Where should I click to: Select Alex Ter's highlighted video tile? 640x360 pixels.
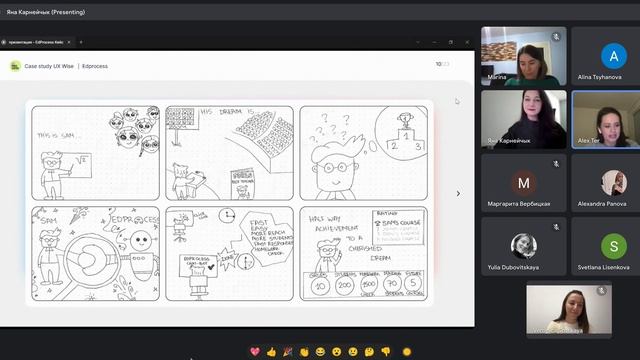tap(606, 120)
